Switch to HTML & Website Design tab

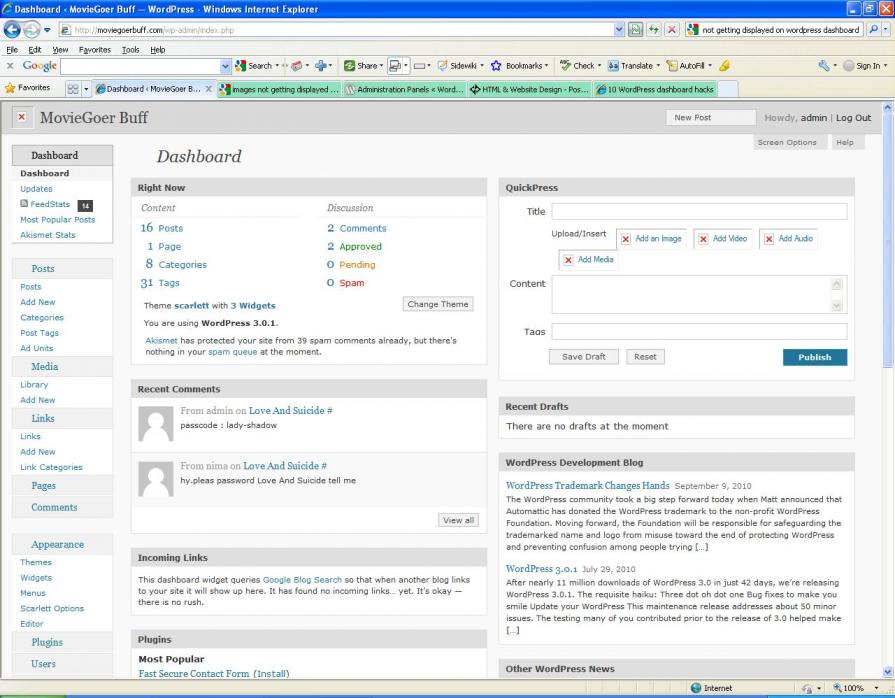click(x=529, y=89)
